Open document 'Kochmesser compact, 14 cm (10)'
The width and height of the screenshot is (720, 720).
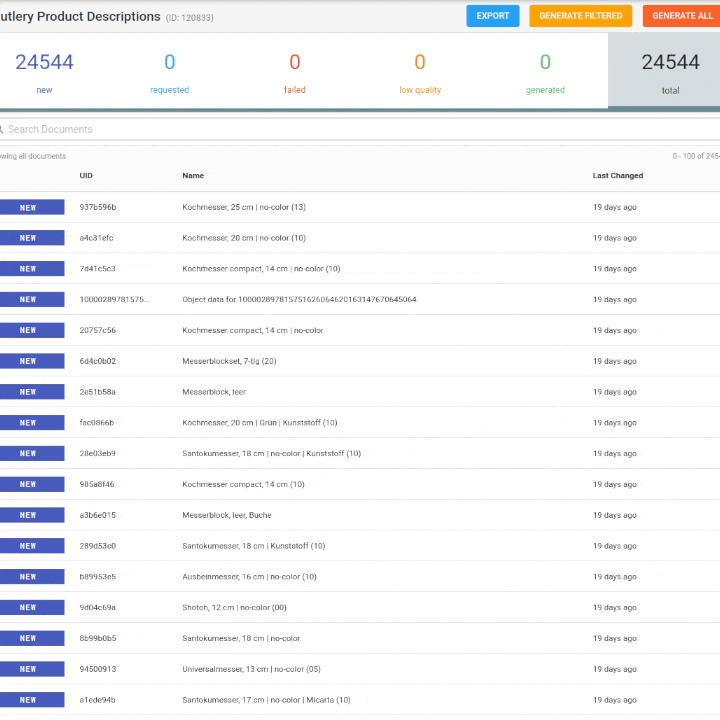click(243, 484)
